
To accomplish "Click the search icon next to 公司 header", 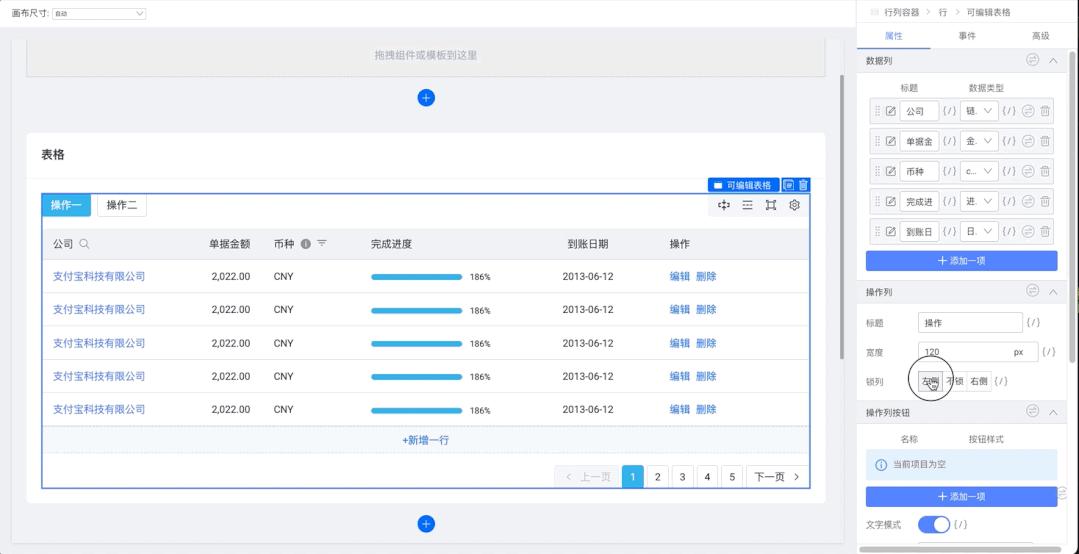I will coord(84,244).
